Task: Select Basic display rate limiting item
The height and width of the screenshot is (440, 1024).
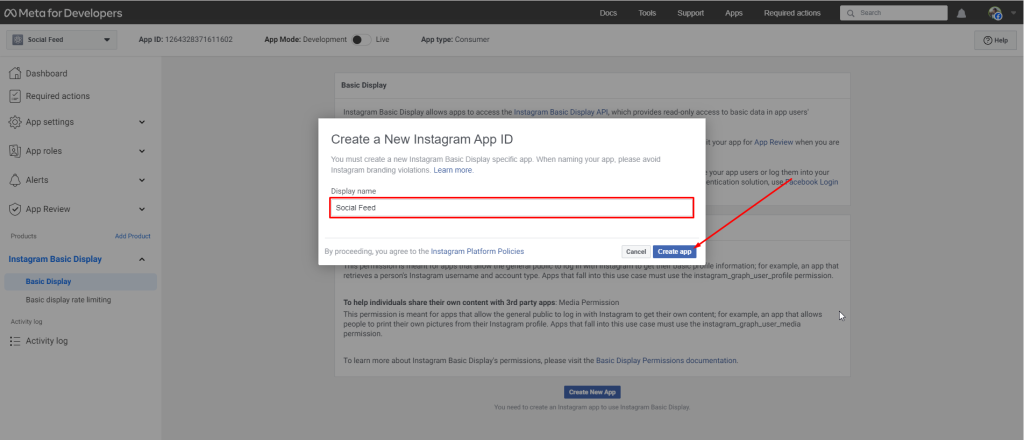Action: click(68, 299)
